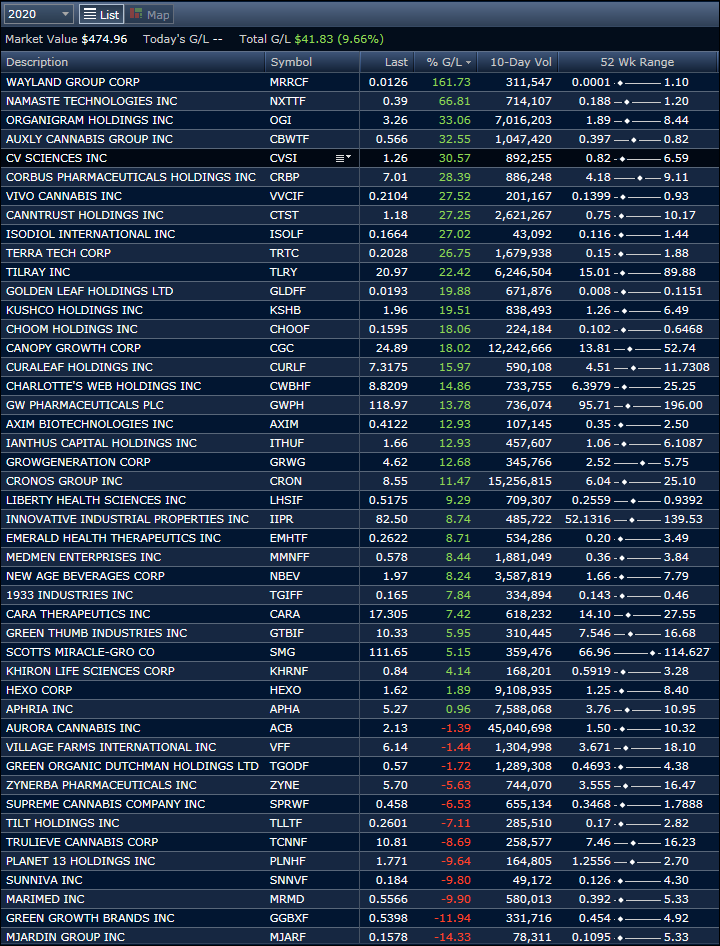The image size is (720, 946).
Task: Click the GWPH symbol
Action: click(286, 405)
